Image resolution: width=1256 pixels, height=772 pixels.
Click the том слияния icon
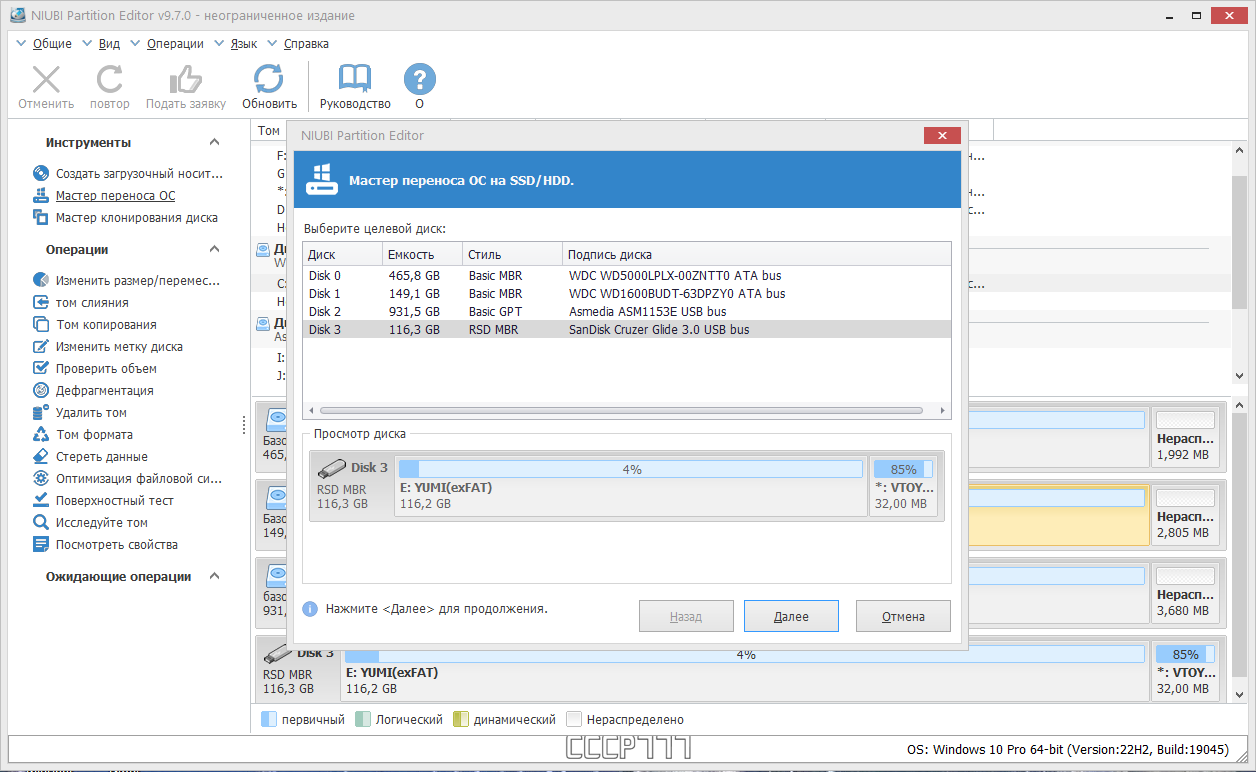coord(41,302)
